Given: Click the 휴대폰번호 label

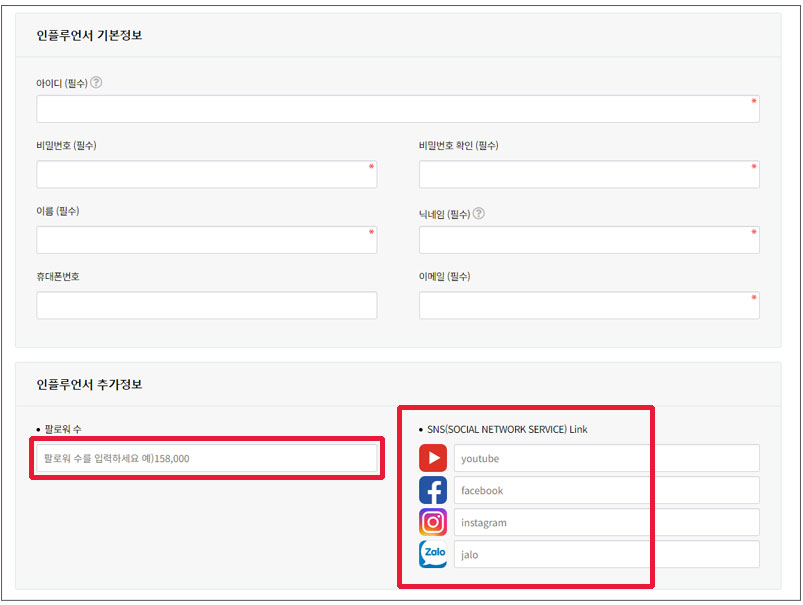Looking at the screenshot, I should 57,277.
